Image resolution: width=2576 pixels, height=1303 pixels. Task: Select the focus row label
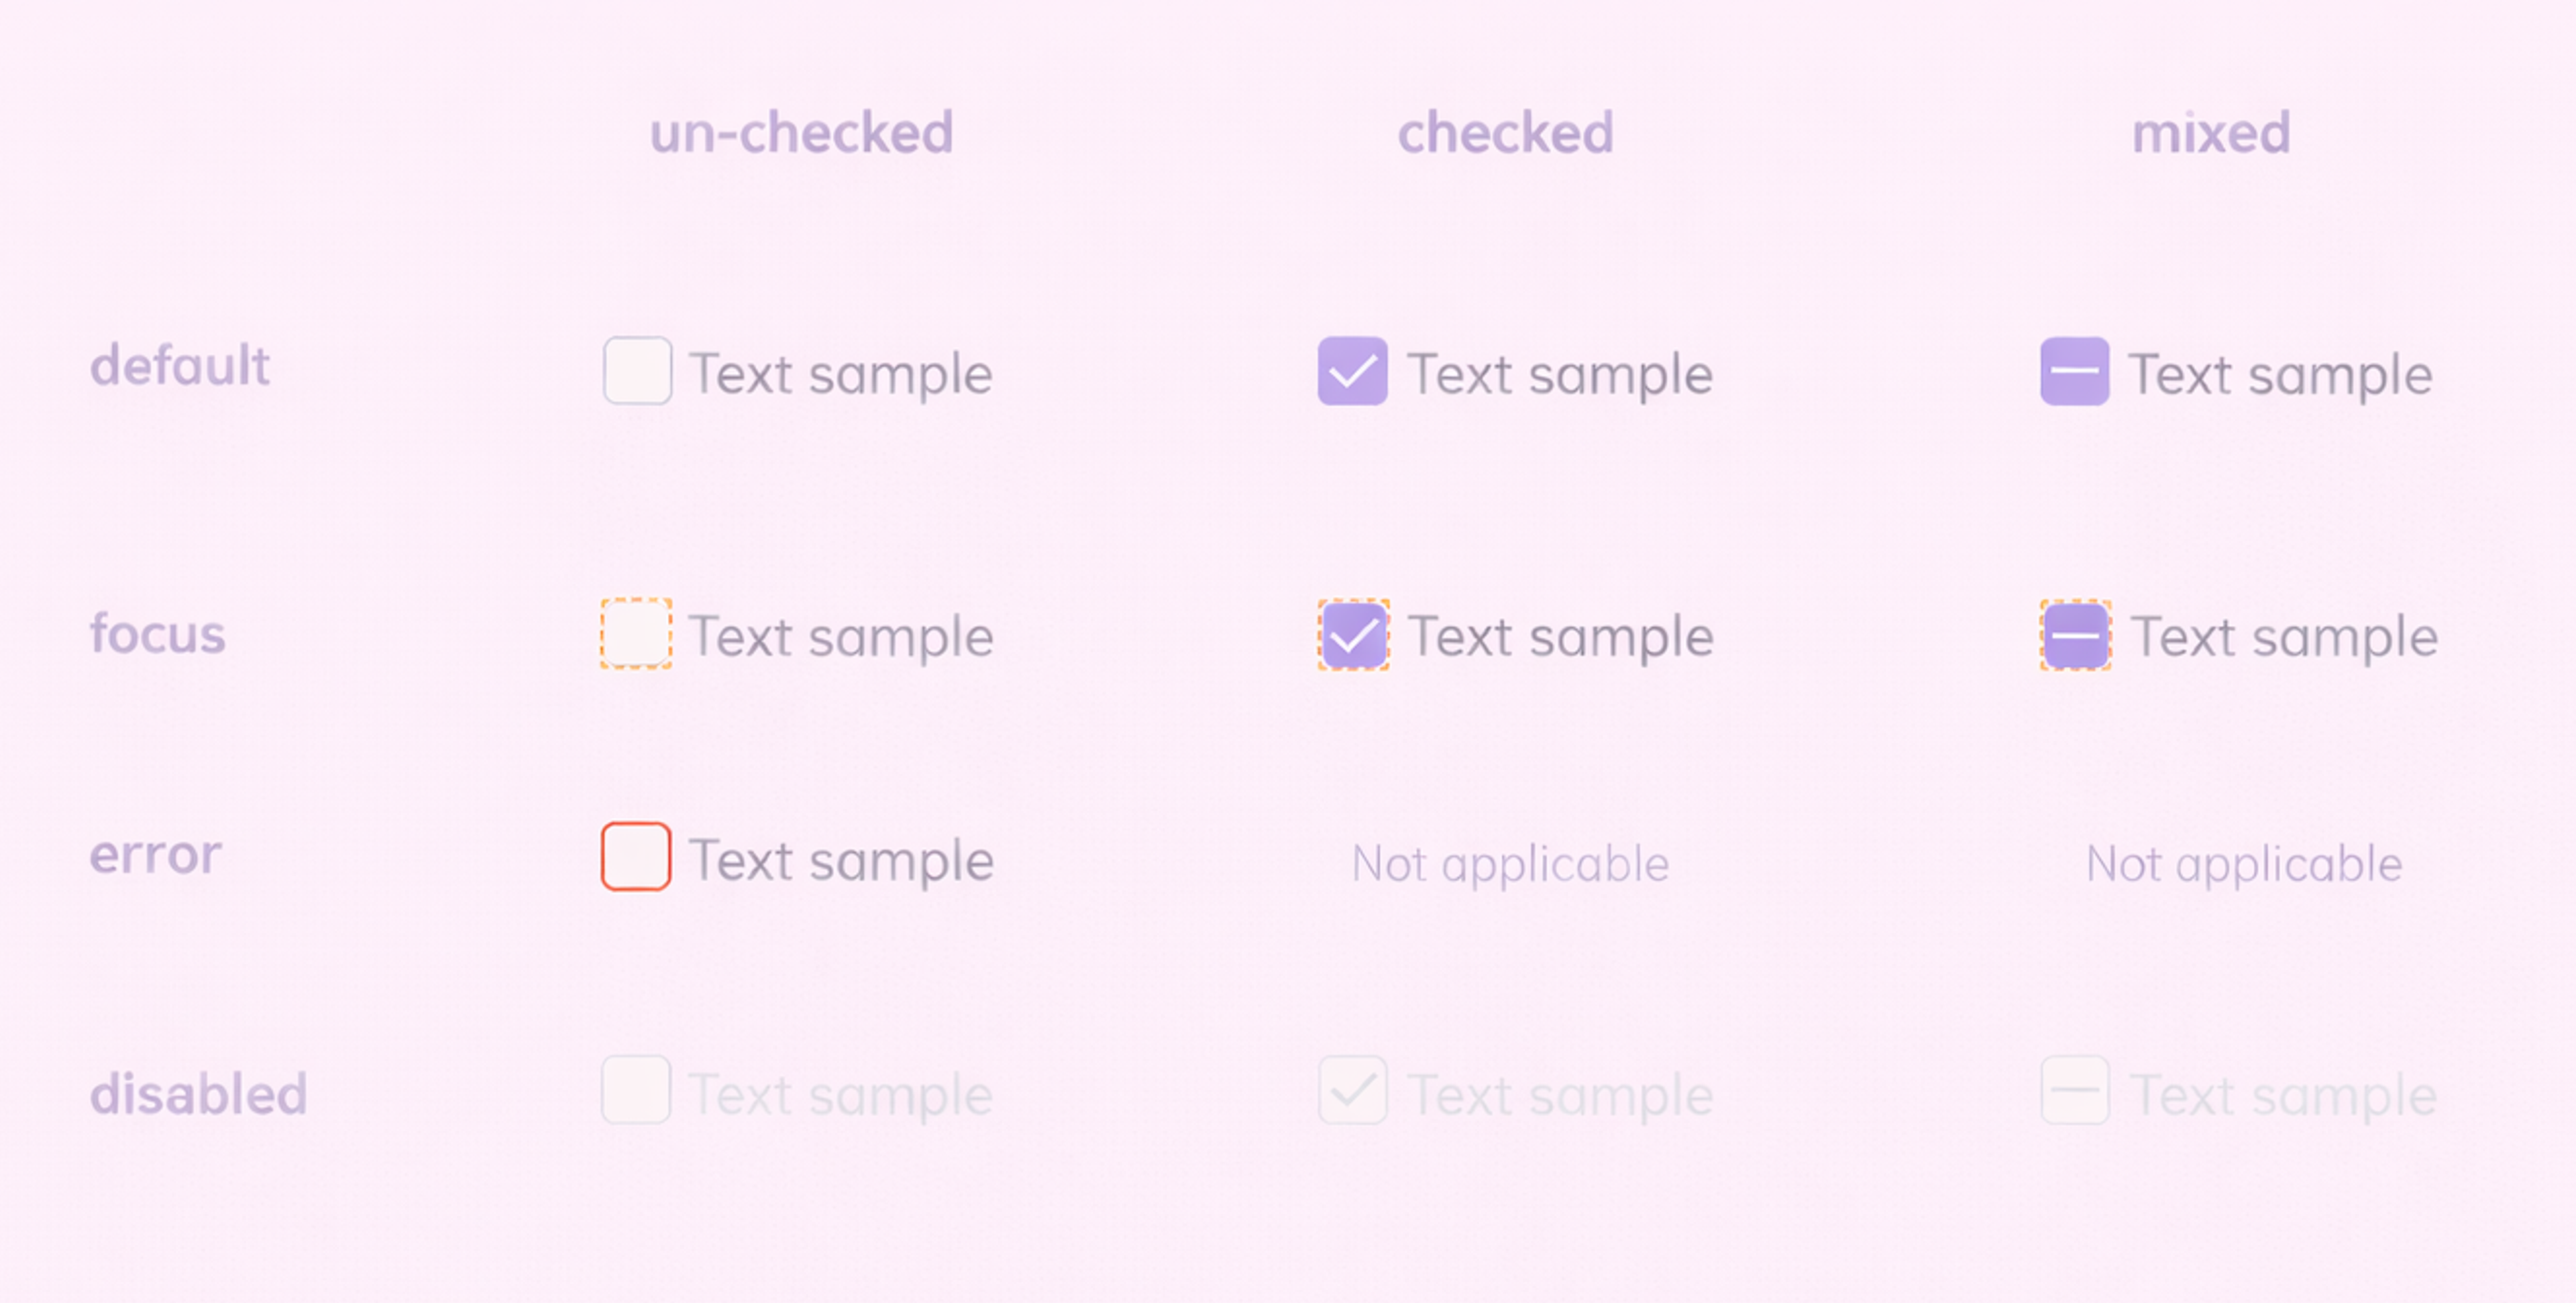[x=157, y=633]
